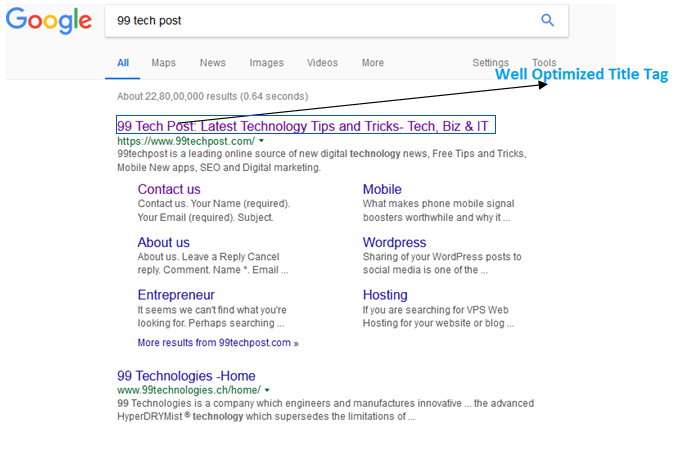The height and width of the screenshot is (462, 686).
Task: Click More results from 99techpost.com
Action: pyautogui.click(x=217, y=343)
